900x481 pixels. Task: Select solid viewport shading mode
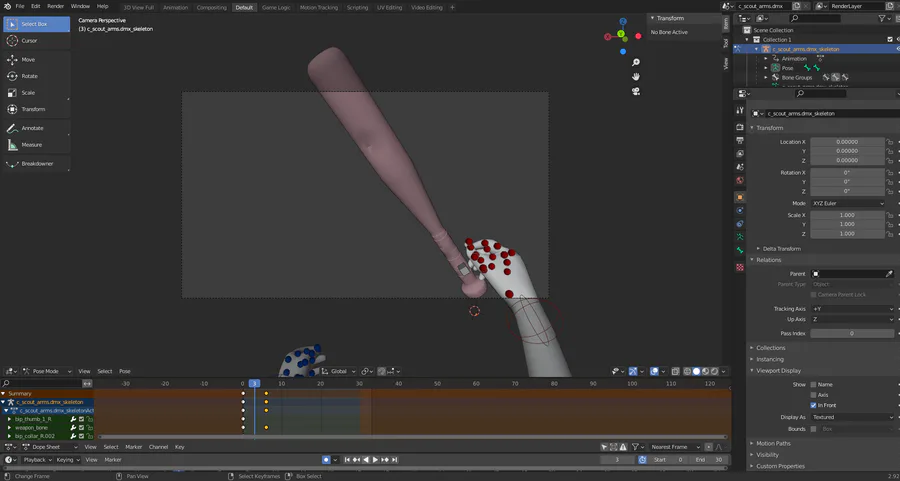click(x=696, y=371)
